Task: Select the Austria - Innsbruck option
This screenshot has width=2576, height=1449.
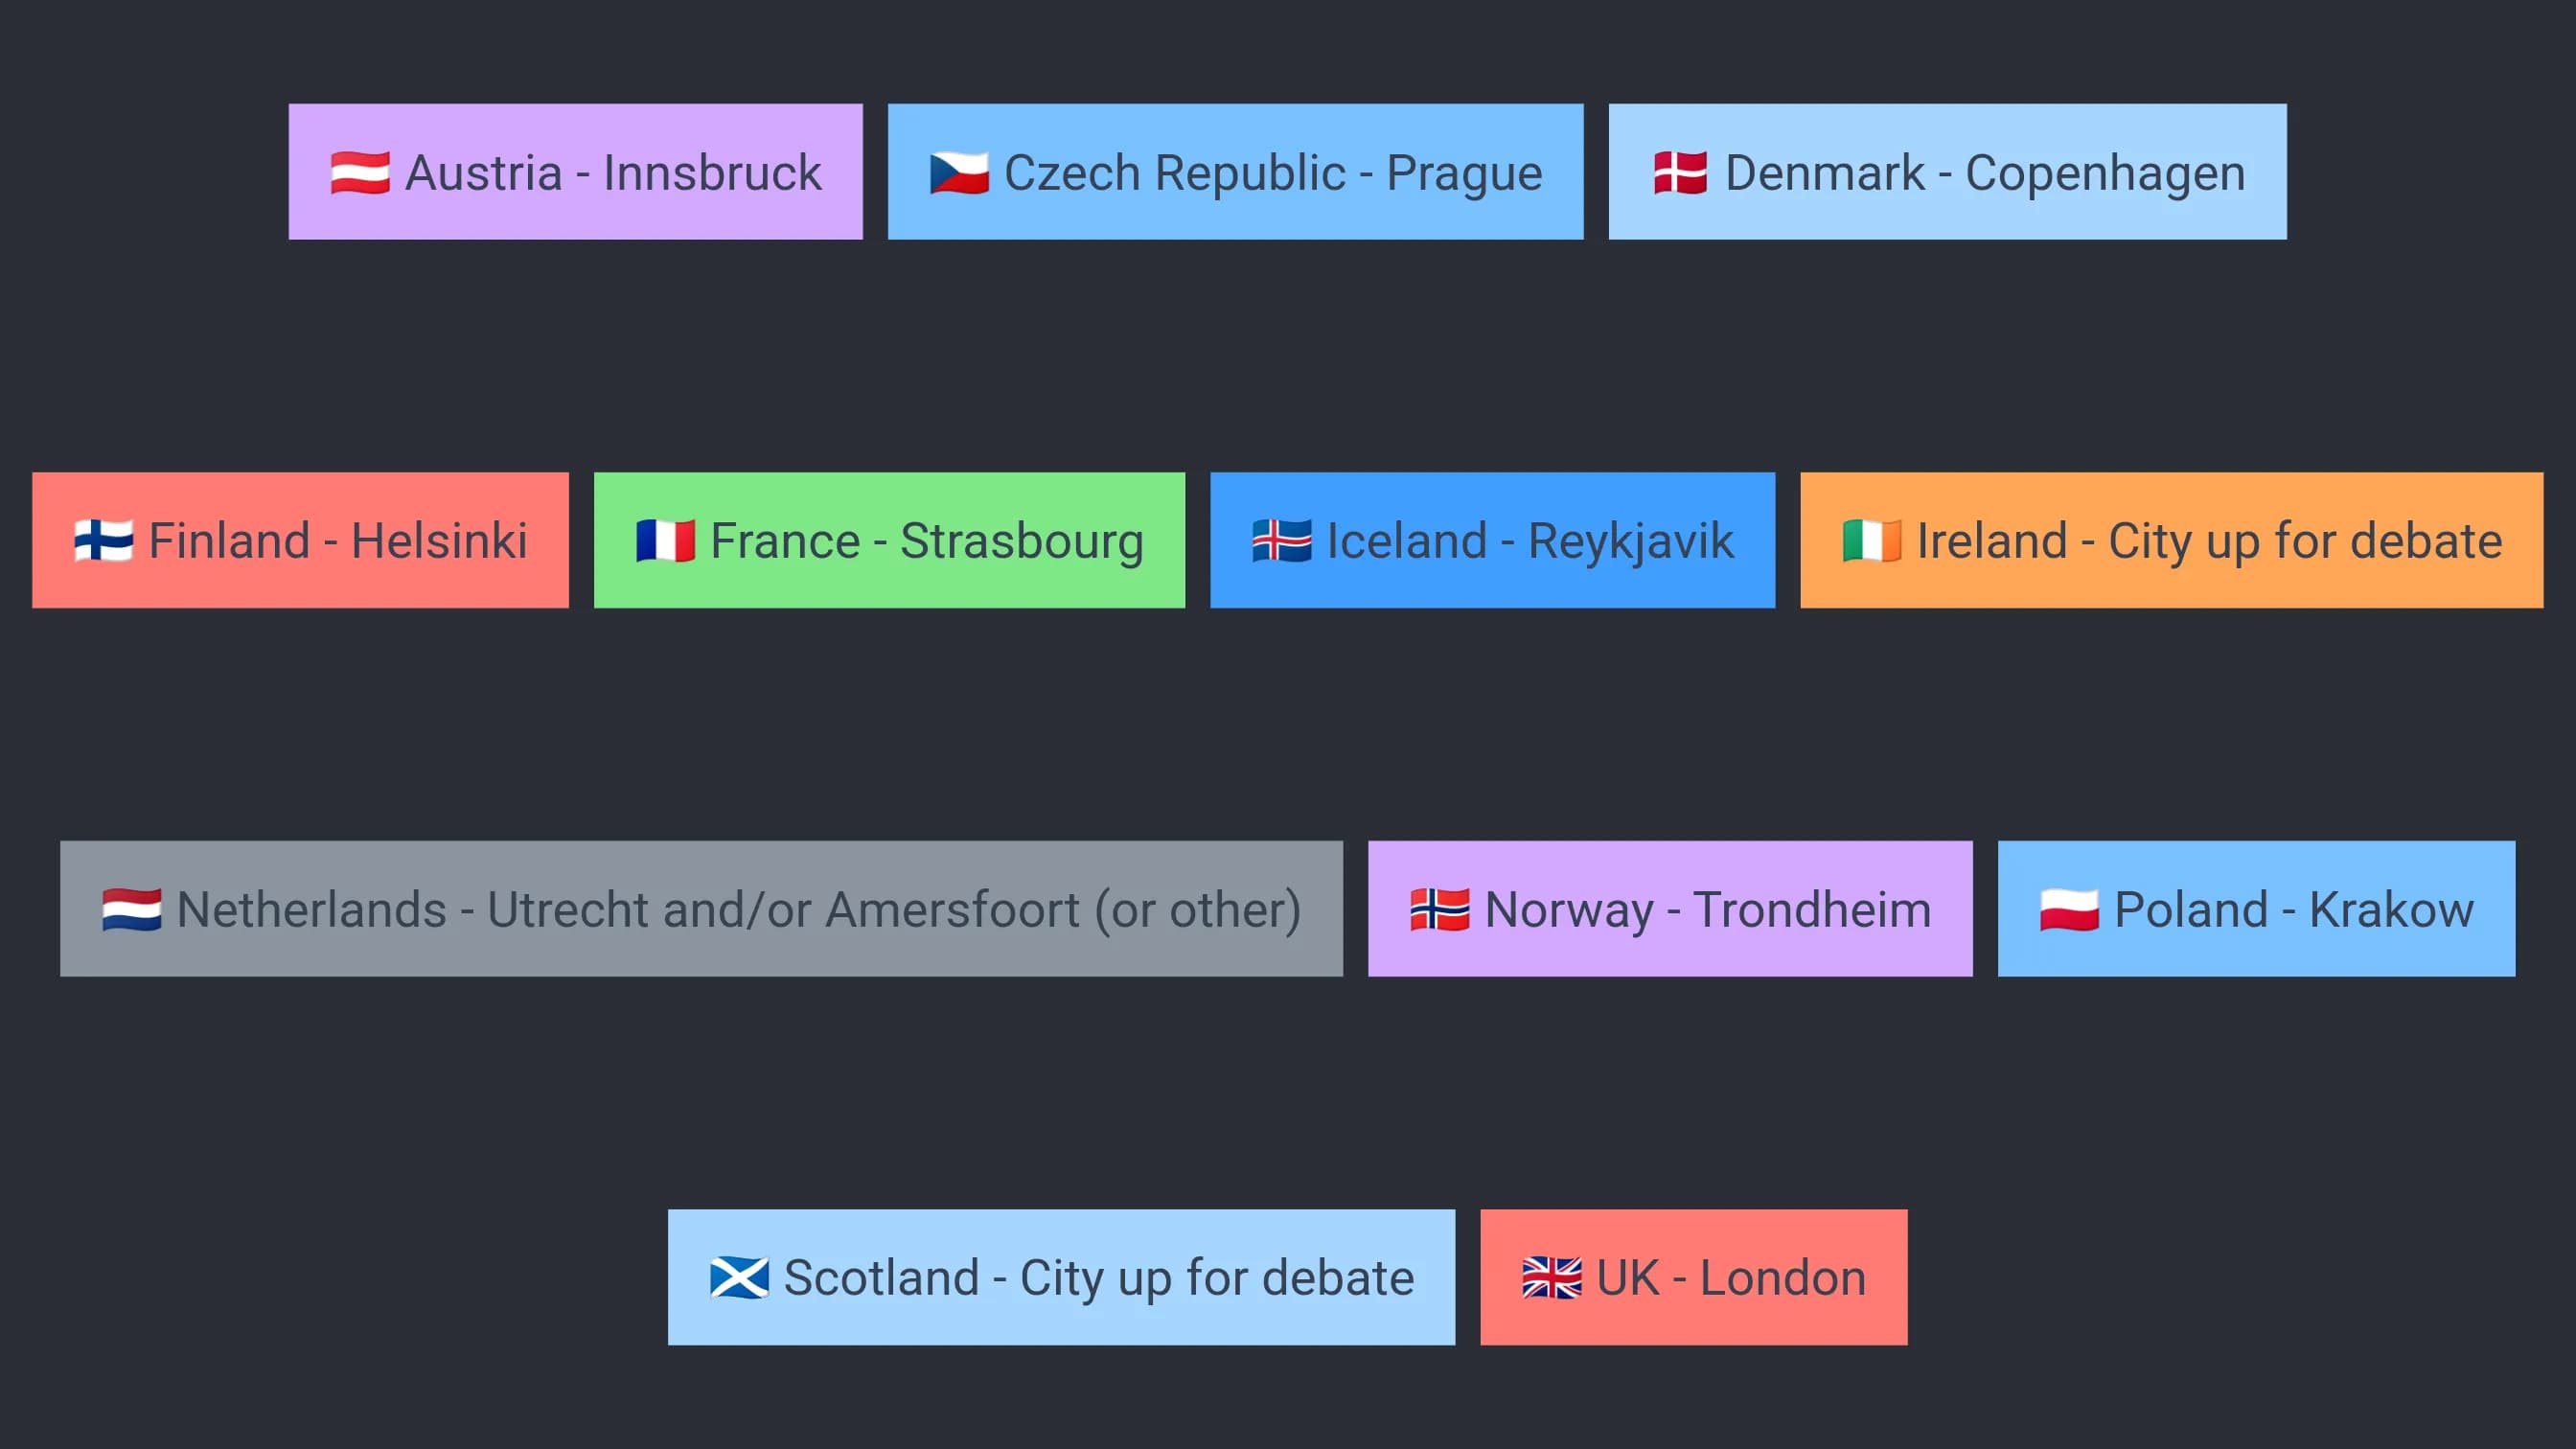Action: point(576,172)
